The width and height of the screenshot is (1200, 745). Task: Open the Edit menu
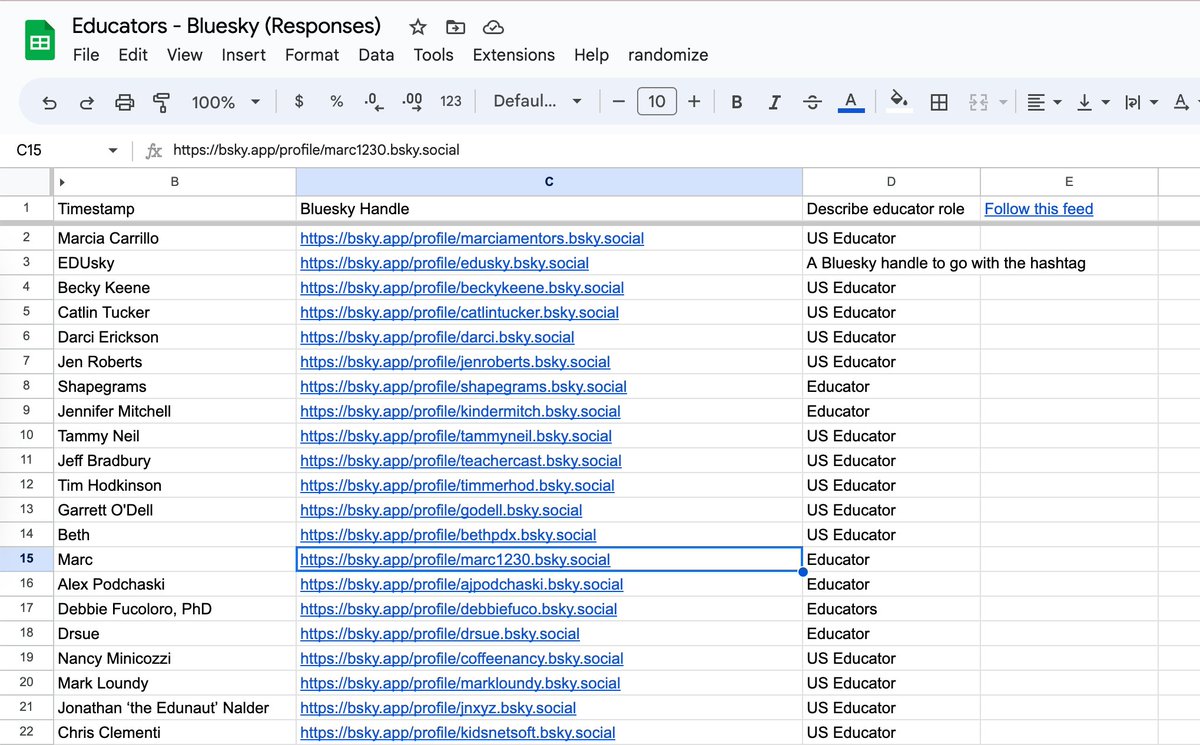pos(133,55)
